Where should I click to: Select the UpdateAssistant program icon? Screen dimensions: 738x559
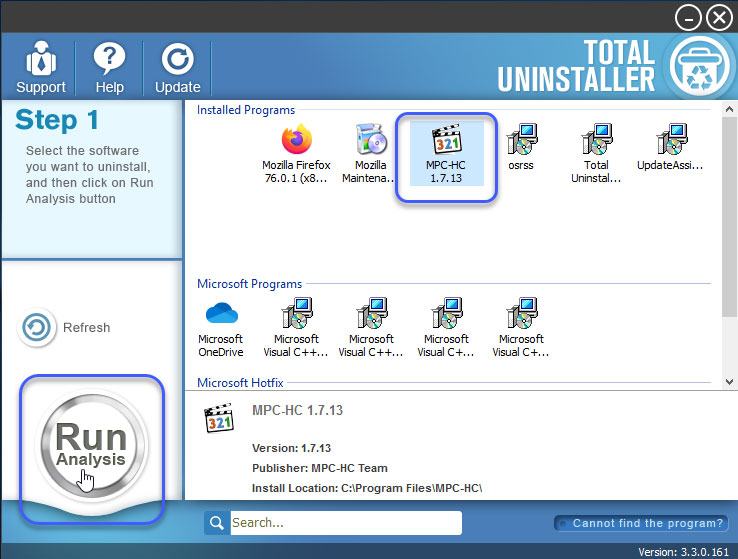(x=670, y=147)
